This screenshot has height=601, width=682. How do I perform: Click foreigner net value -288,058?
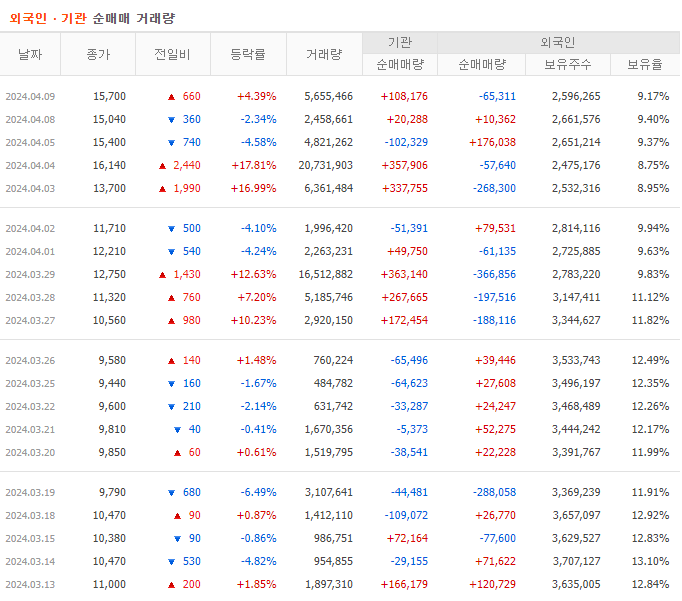click(x=495, y=492)
